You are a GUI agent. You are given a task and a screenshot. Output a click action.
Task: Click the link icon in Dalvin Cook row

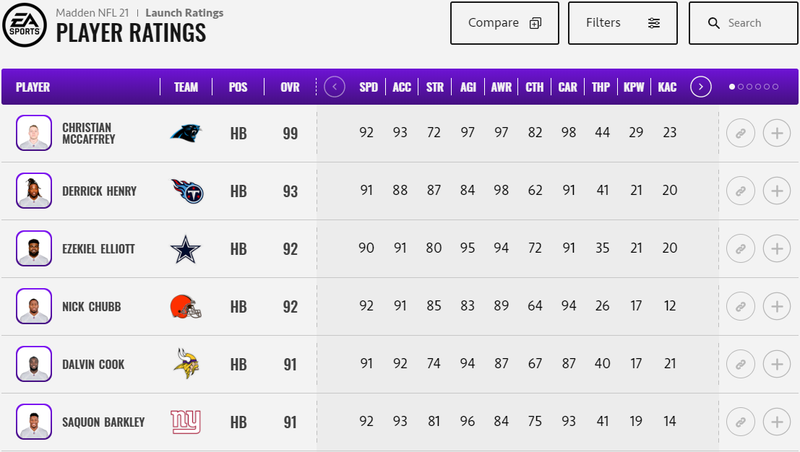point(740,364)
